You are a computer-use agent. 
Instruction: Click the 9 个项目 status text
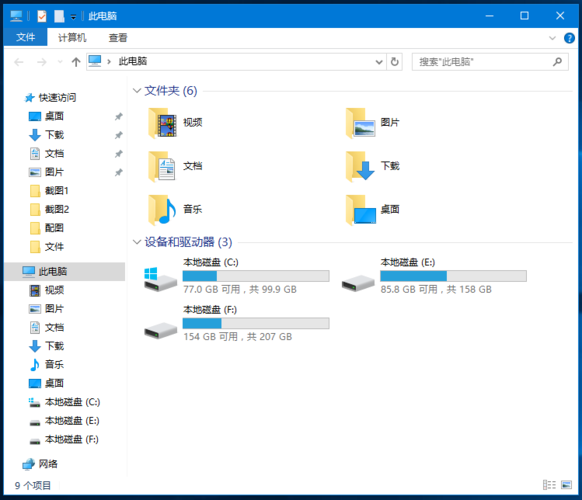pos(33,485)
